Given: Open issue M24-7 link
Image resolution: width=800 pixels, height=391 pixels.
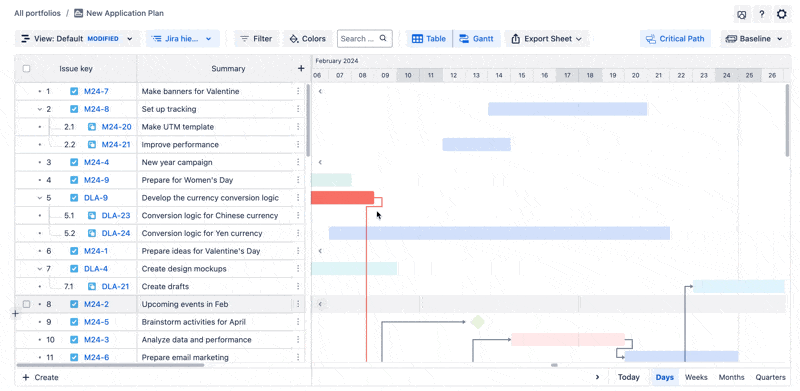Looking at the screenshot, I should (96, 91).
